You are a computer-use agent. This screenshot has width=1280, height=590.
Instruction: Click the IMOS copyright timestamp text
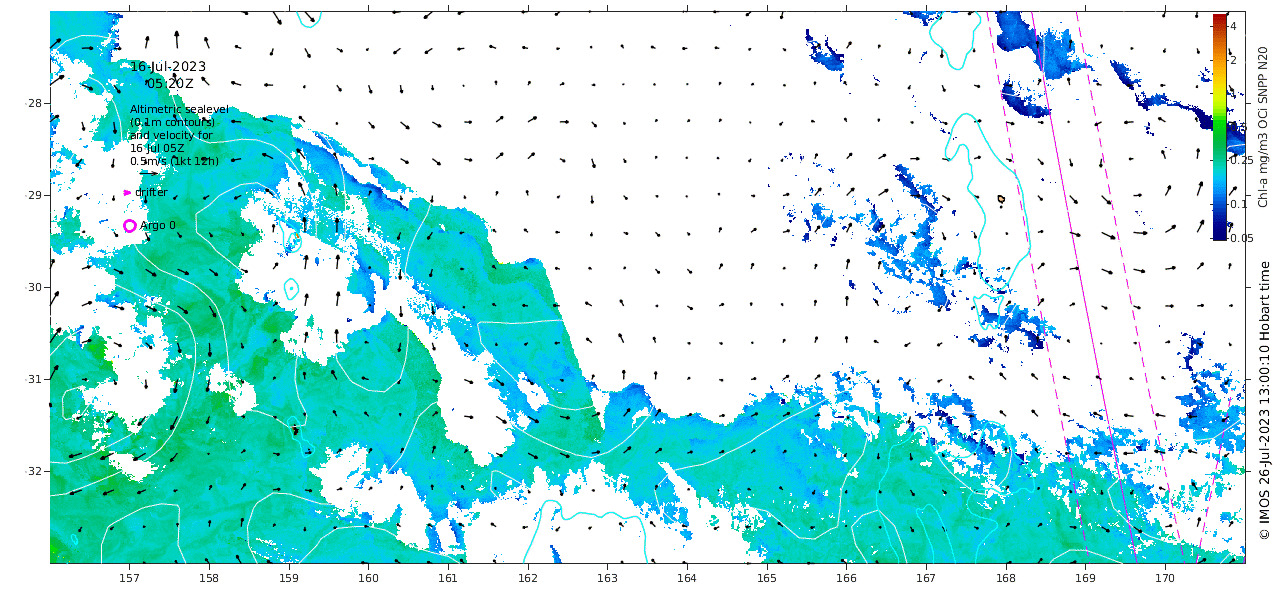pyautogui.click(x=1264, y=400)
